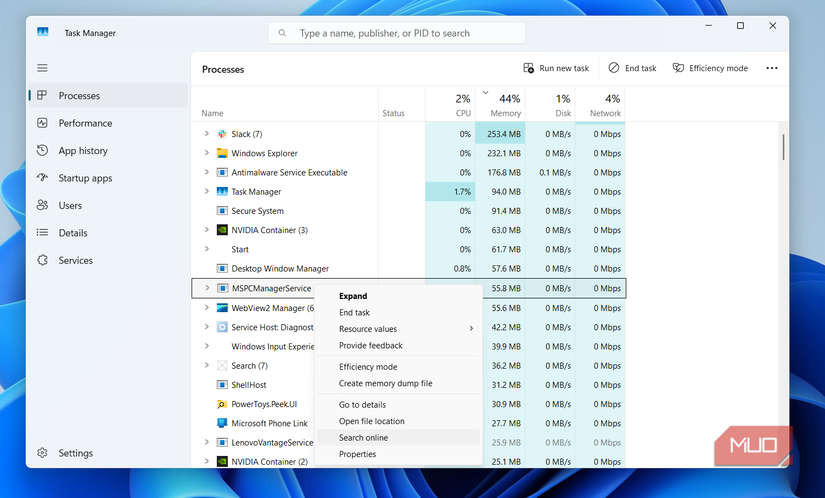Click the Settings gear icon
The width and height of the screenshot is (825, 498).
pos(42,453)
